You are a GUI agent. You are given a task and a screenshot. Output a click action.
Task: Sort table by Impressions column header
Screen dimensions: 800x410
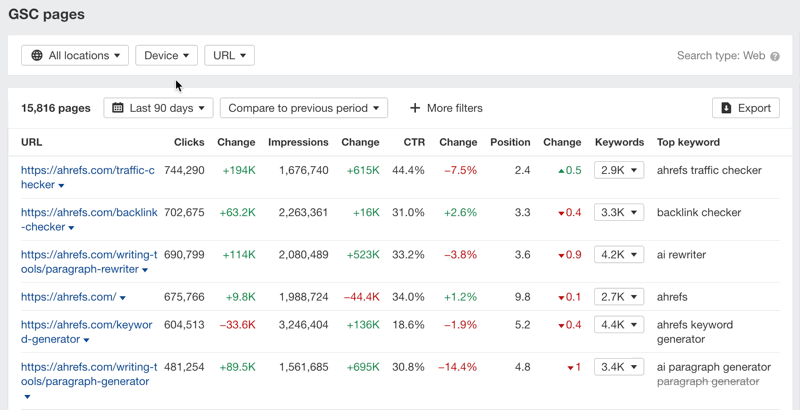click(296, 142)
